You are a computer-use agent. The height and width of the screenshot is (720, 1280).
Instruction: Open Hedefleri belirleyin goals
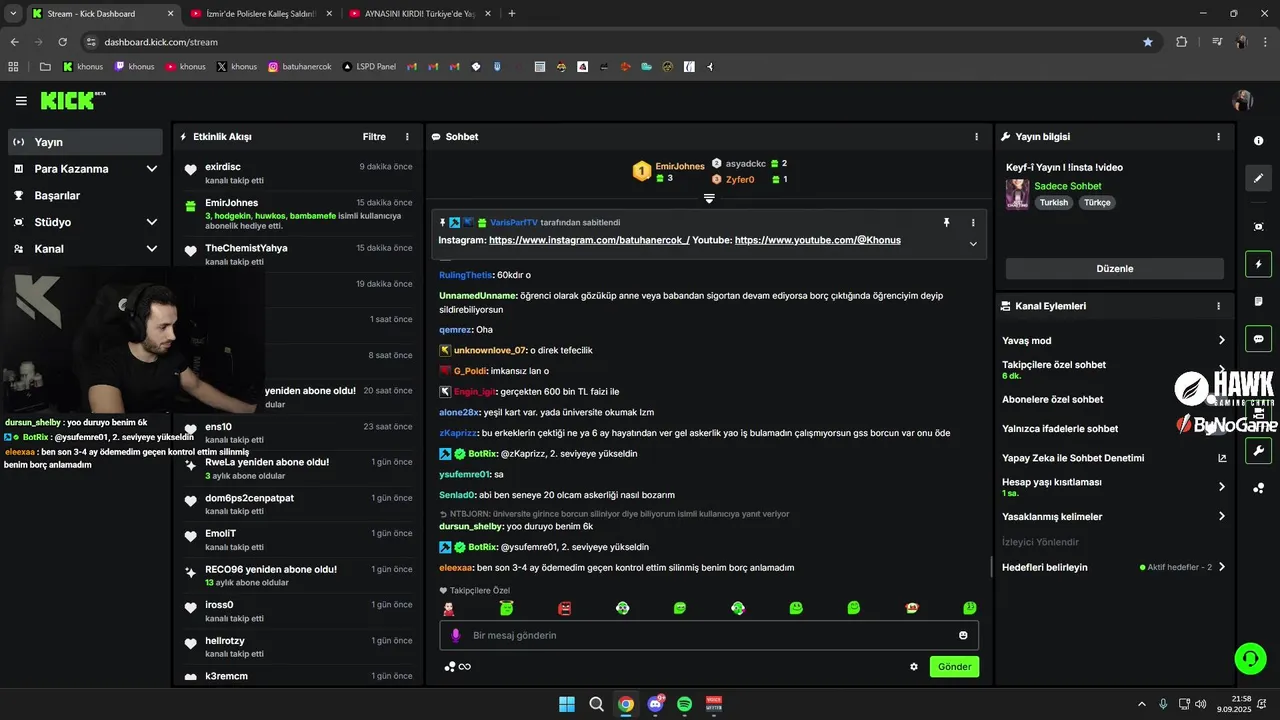click(1114, 567)
